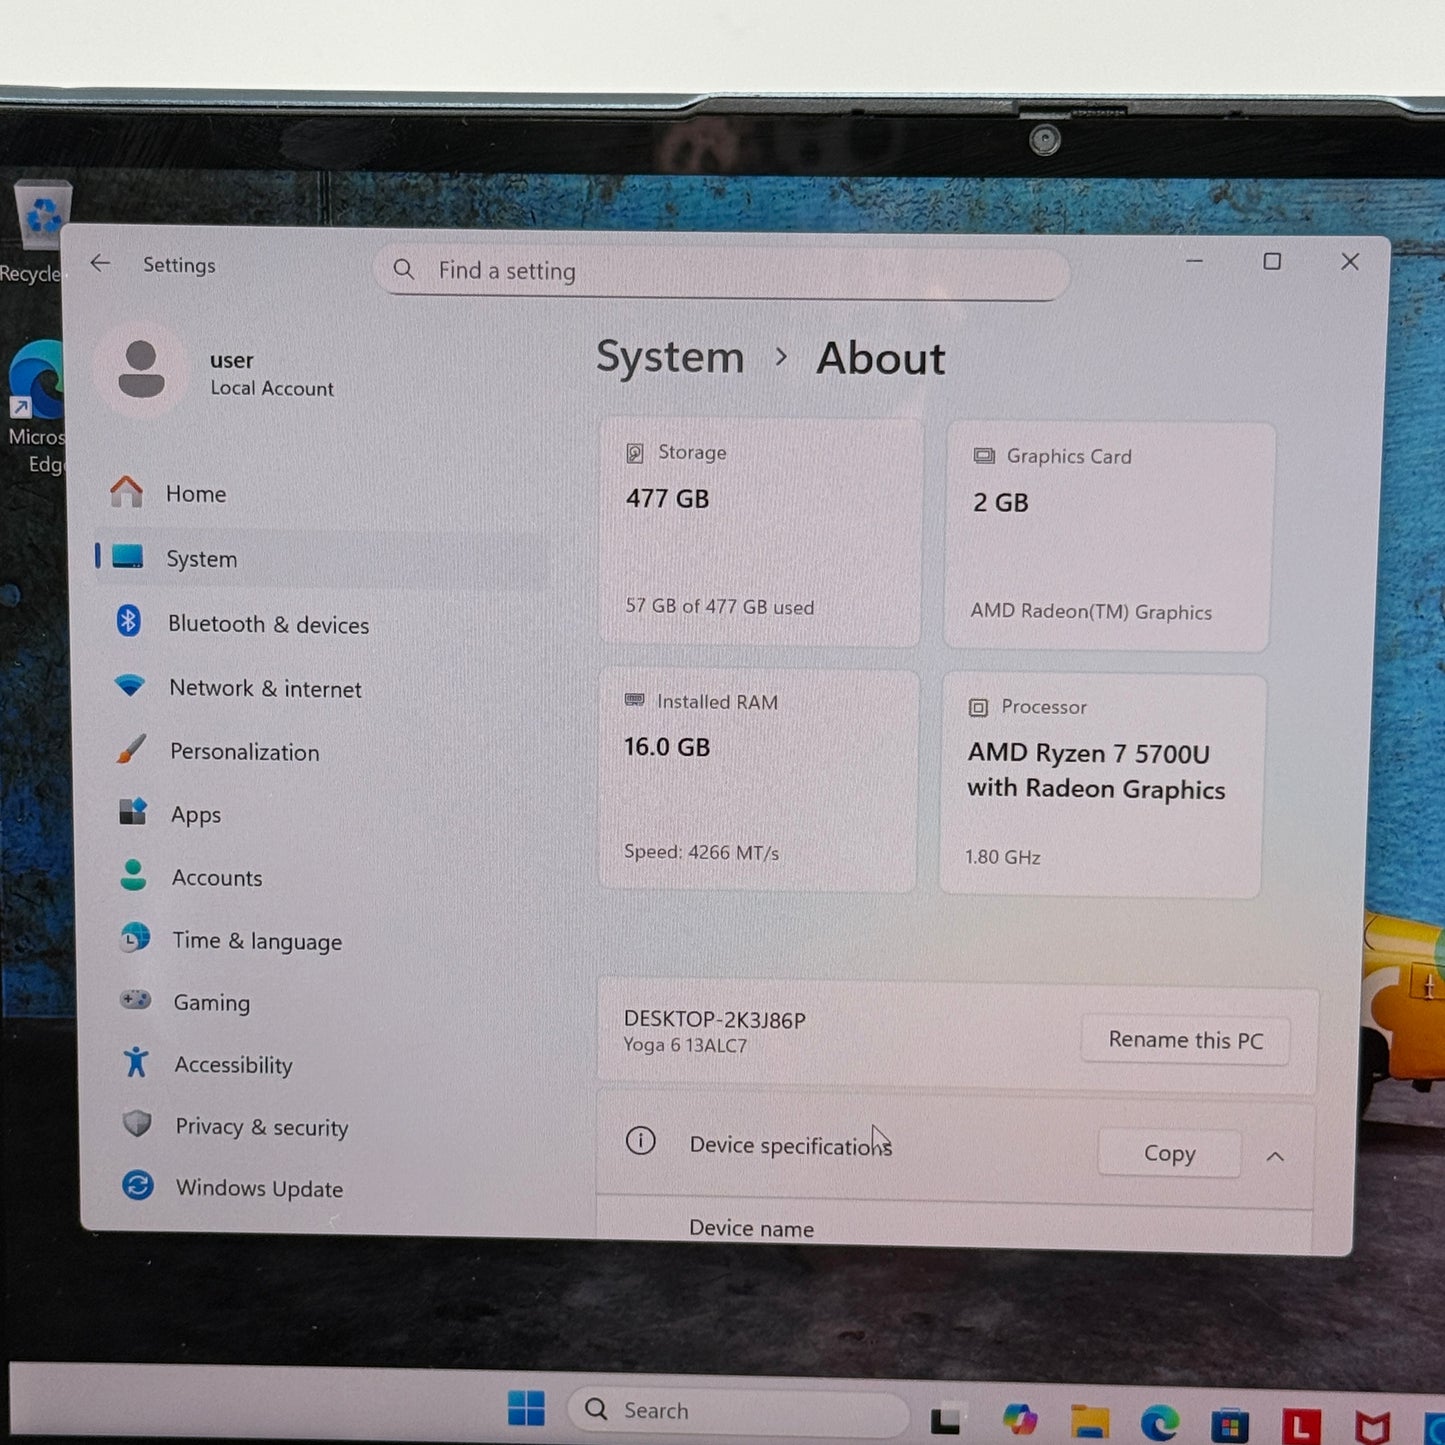Click the AMD Radeon(TM) Graphics text
Image resolution: width=1445 pixels, height=1445 pixels.
[x=1091, y=611]
